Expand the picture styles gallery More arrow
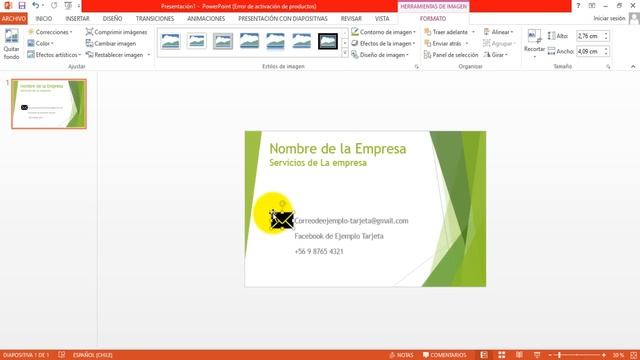The image size is (640, 360). click(345, 53)
